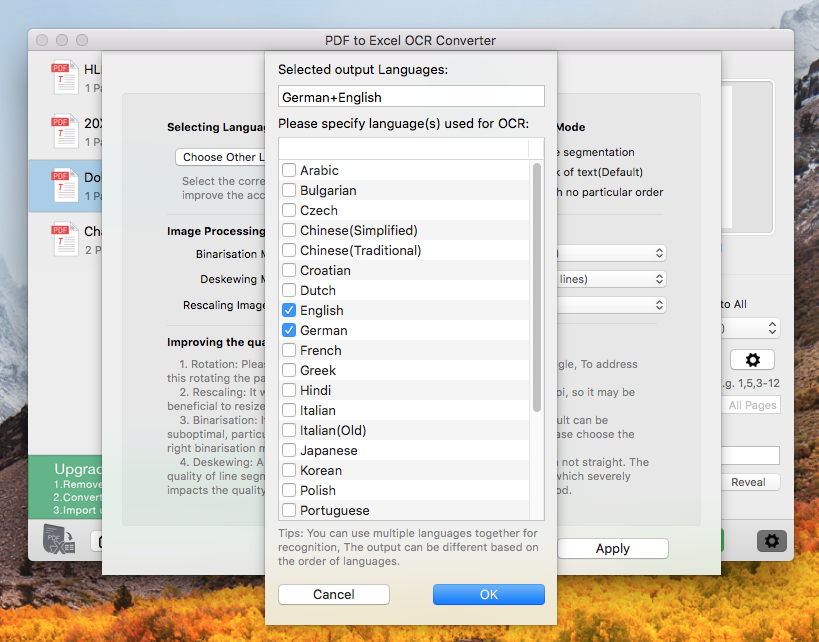Click the language list column header
The width and height of the screenshot is (819, 642).
(403, 148)
